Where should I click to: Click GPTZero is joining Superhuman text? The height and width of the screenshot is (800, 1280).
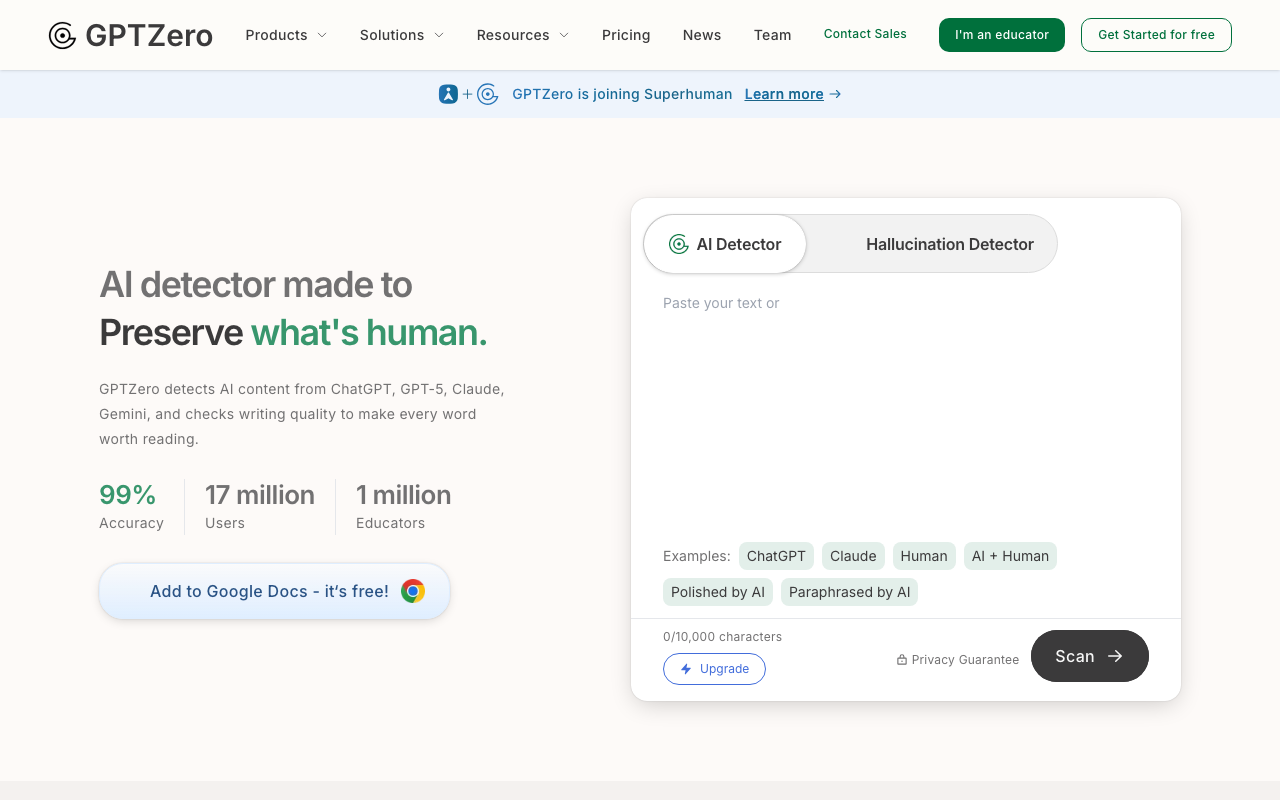tap(622, 94)
